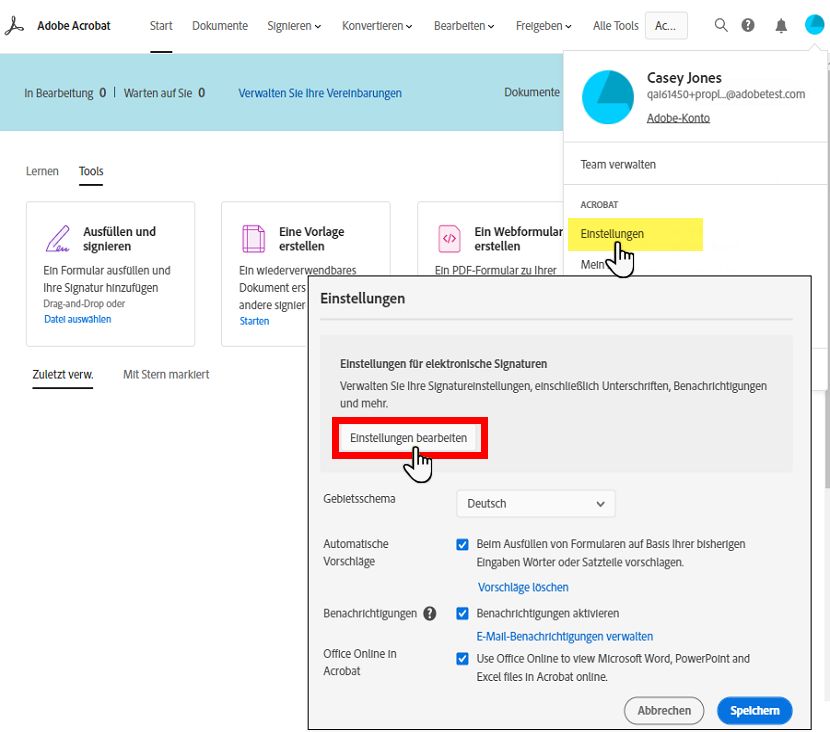Switch to Mit Stern markiert tab
830x732 pixels.
point(166,375)
